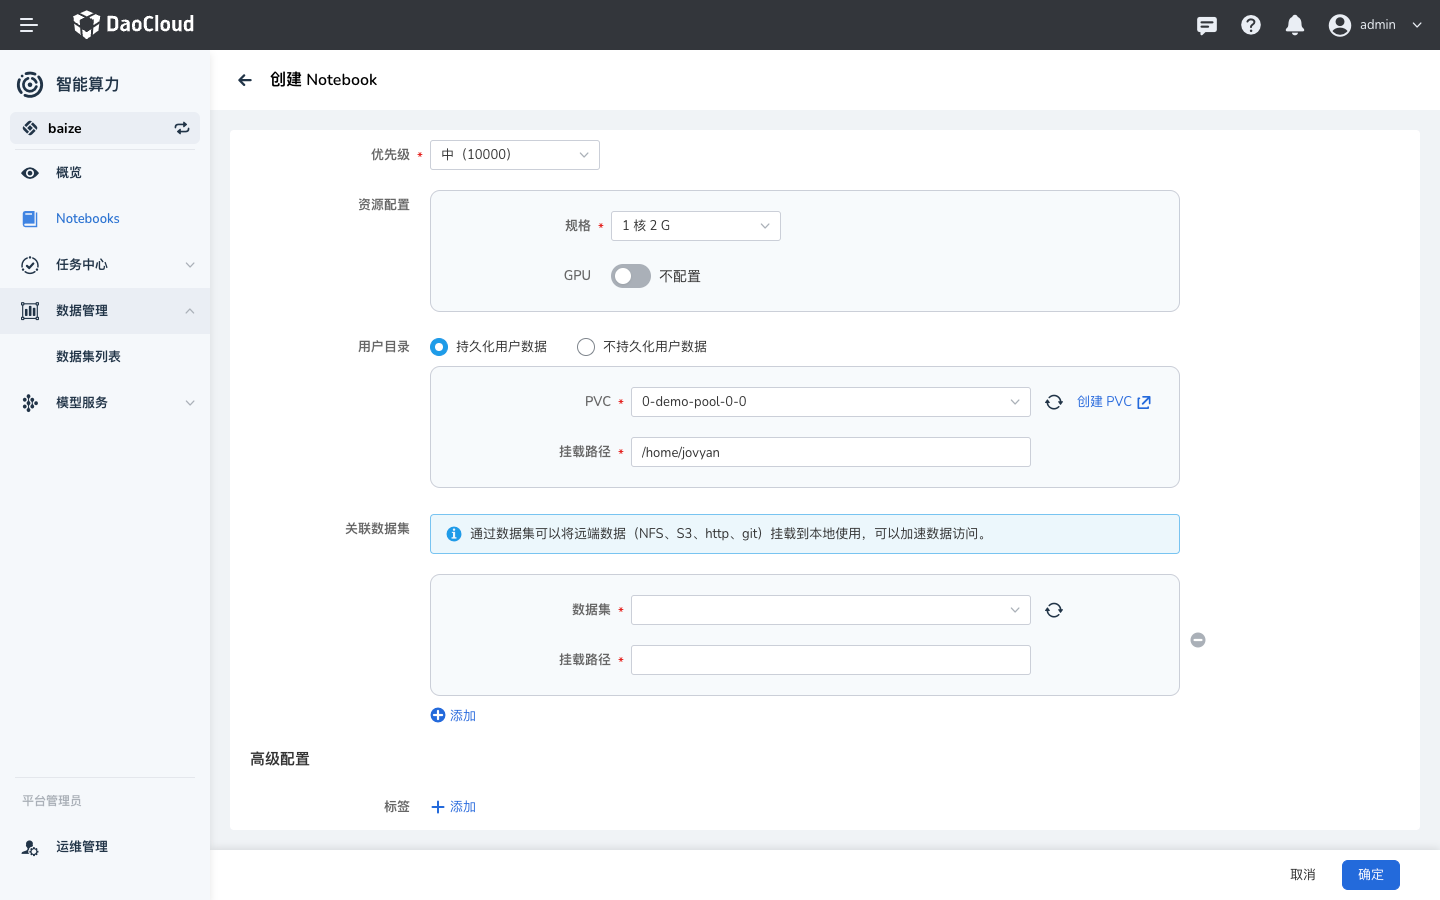This screenshot has width=1440, height=900.
Task: Click the dataset 挂载路径 empty input field
Action: 830,660
